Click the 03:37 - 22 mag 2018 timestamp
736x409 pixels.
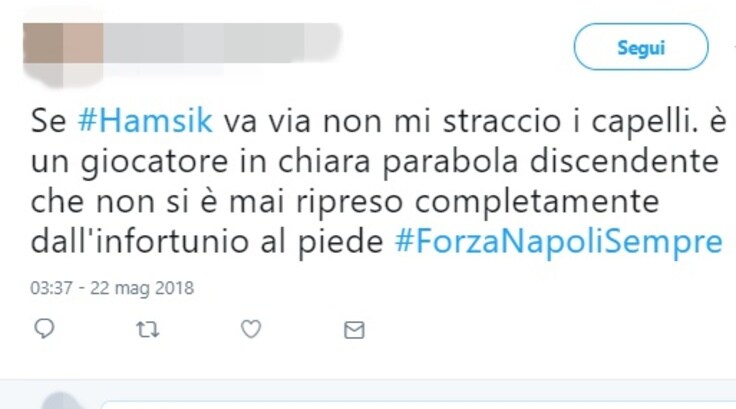point(112,288)
